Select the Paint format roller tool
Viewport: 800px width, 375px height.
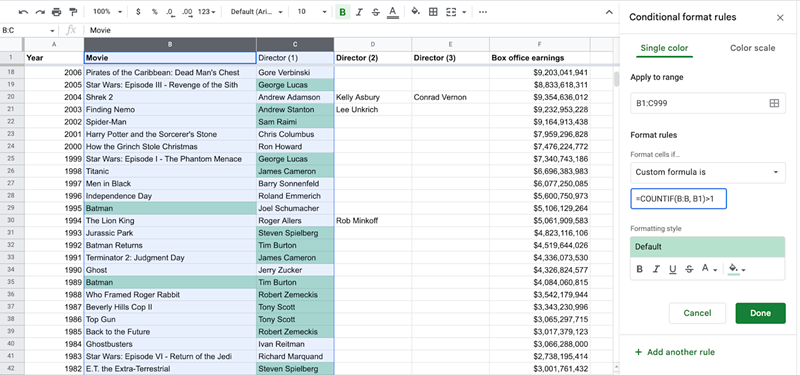[x=73, y=12]
